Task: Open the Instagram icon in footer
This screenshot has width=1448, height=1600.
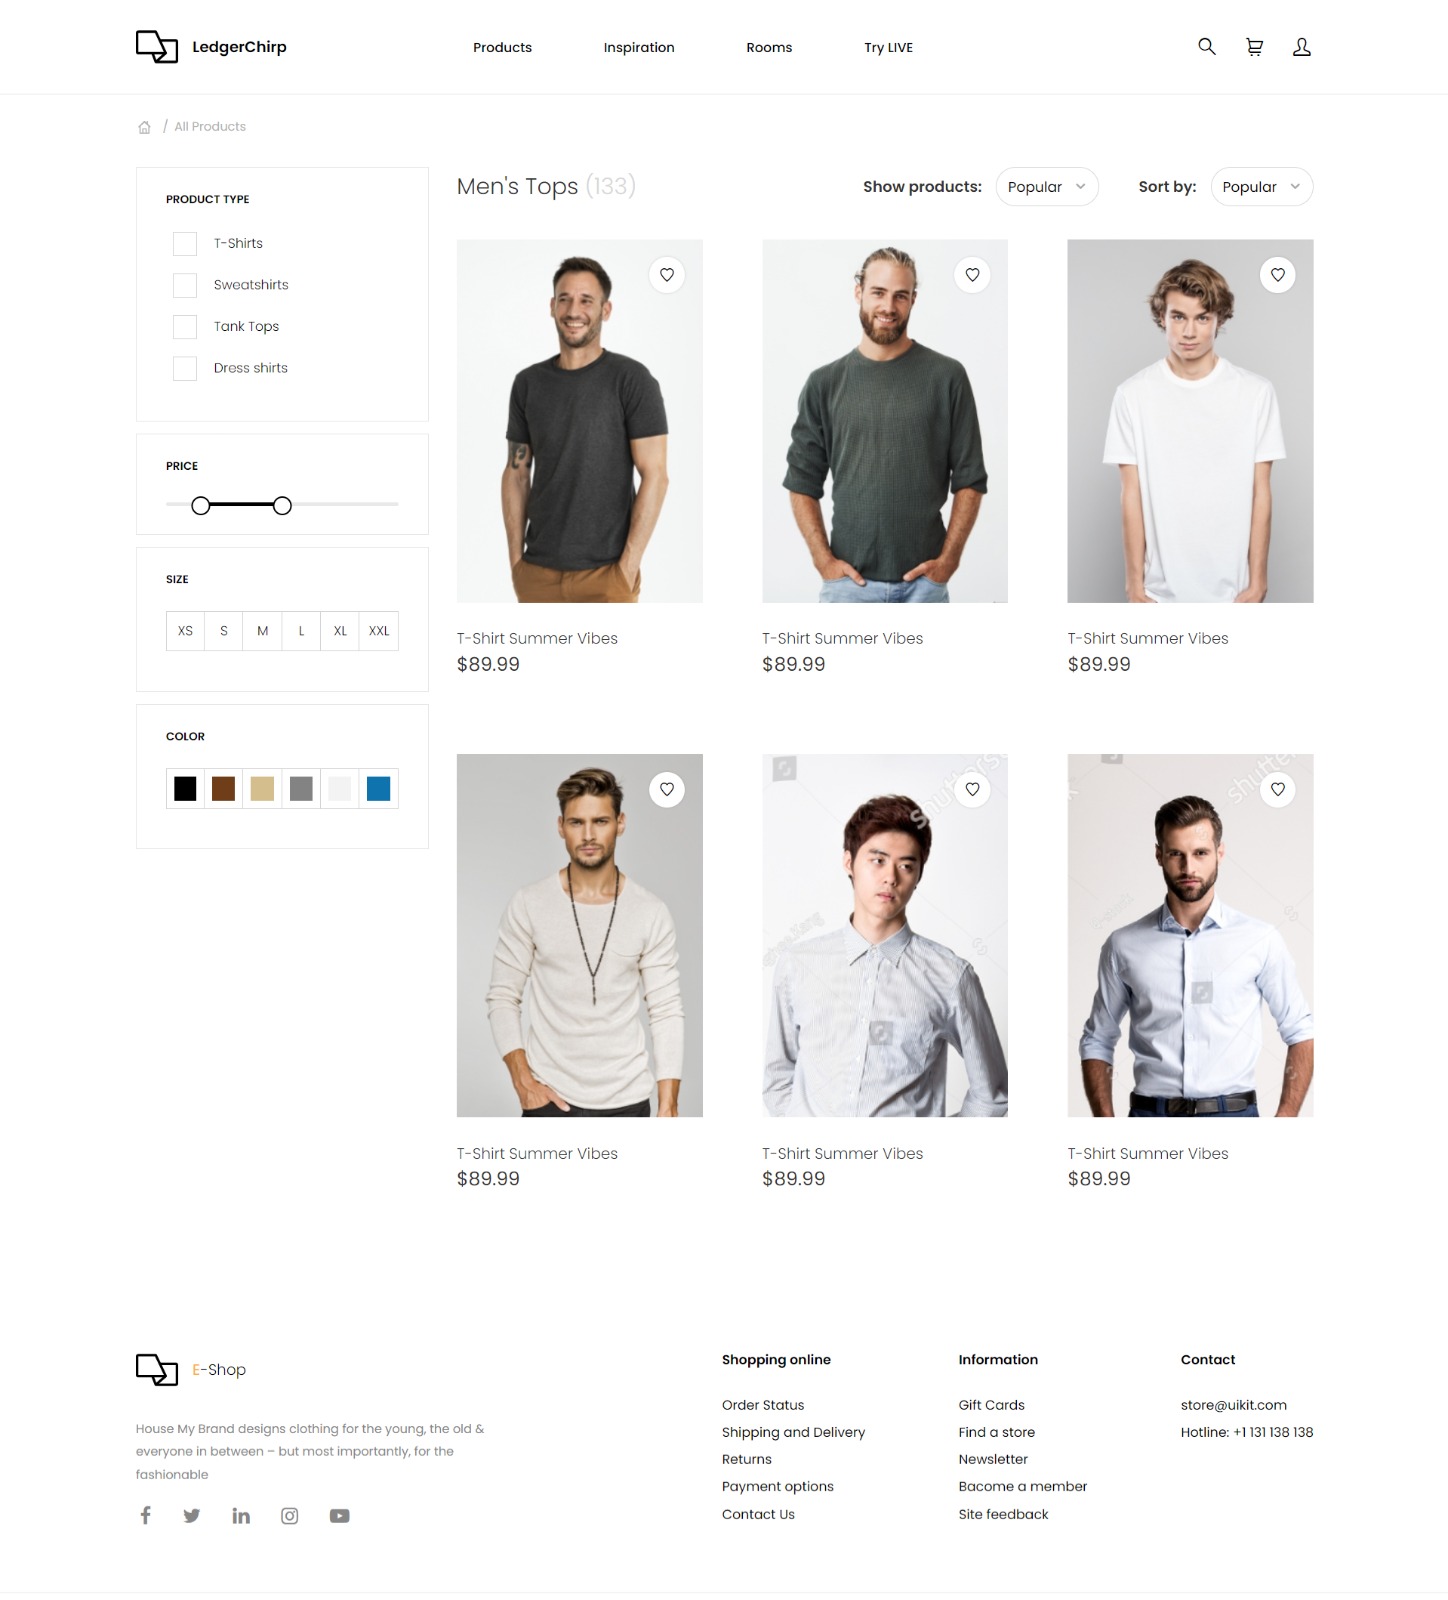Action: 290,1516
